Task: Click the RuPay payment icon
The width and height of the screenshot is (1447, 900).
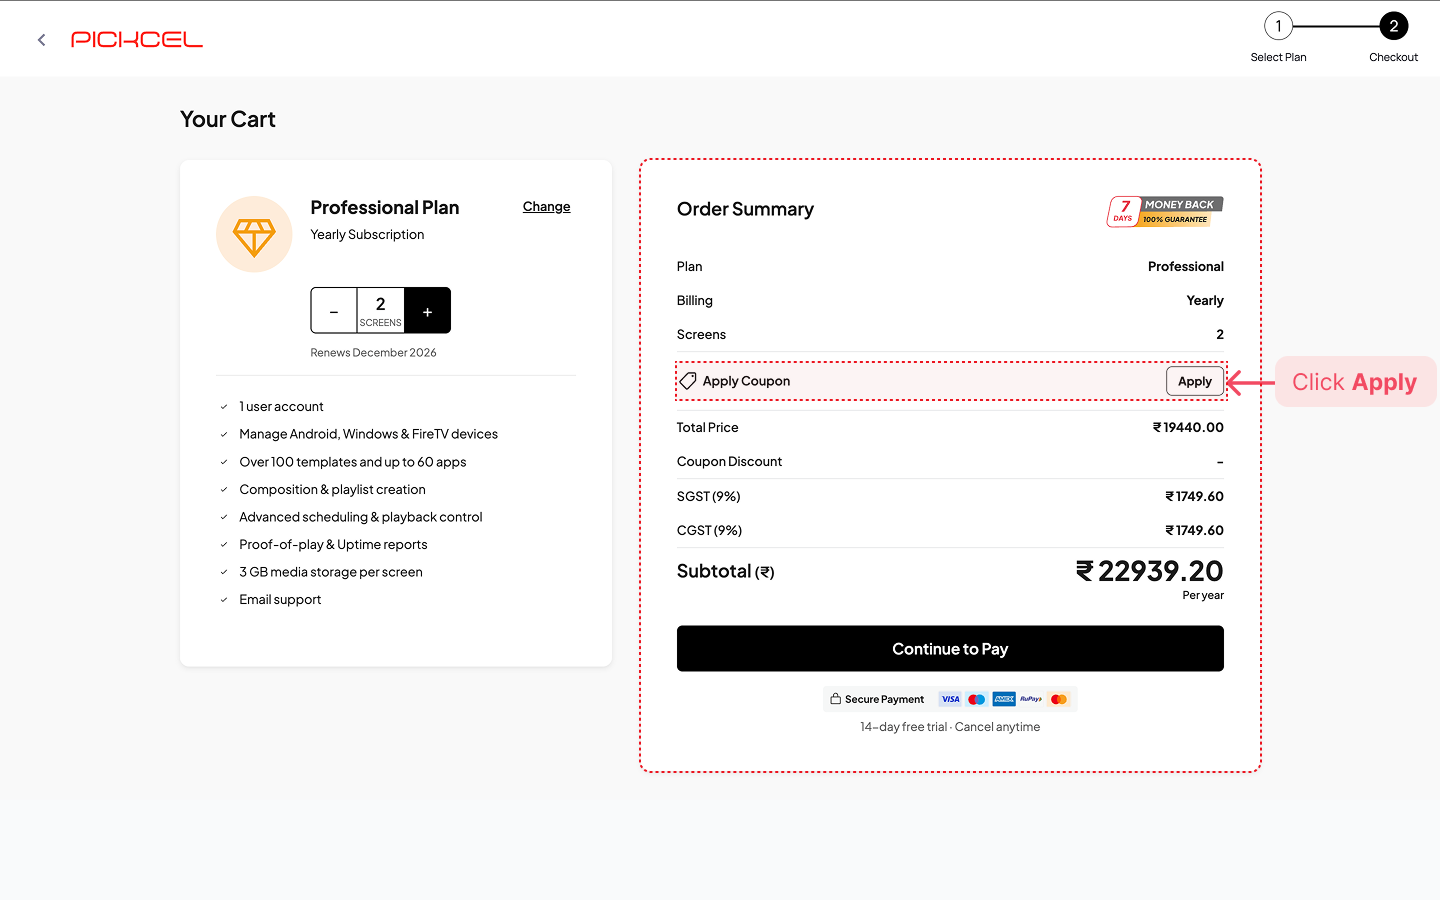Action: [1031, 699]
